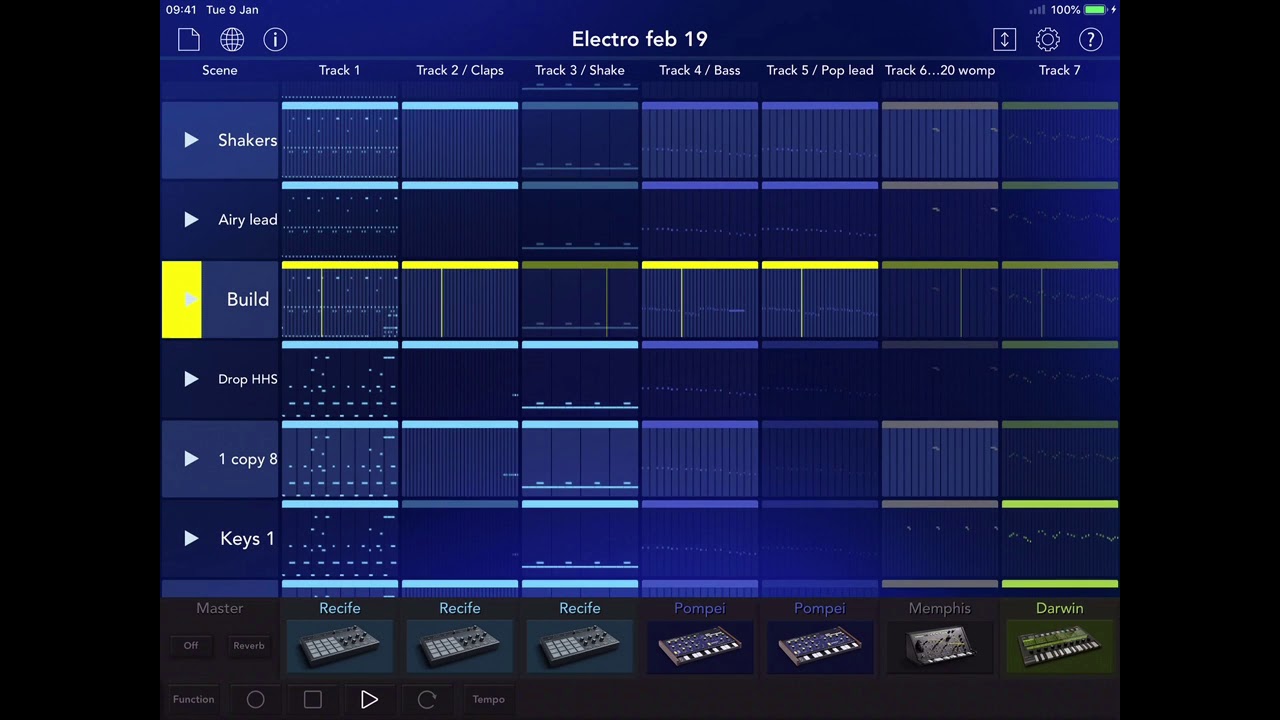Image resolution: width=1280 pixels, height=720 pixels.
Task: Open the help question mark icon
Action: (x=1091, y=39)
